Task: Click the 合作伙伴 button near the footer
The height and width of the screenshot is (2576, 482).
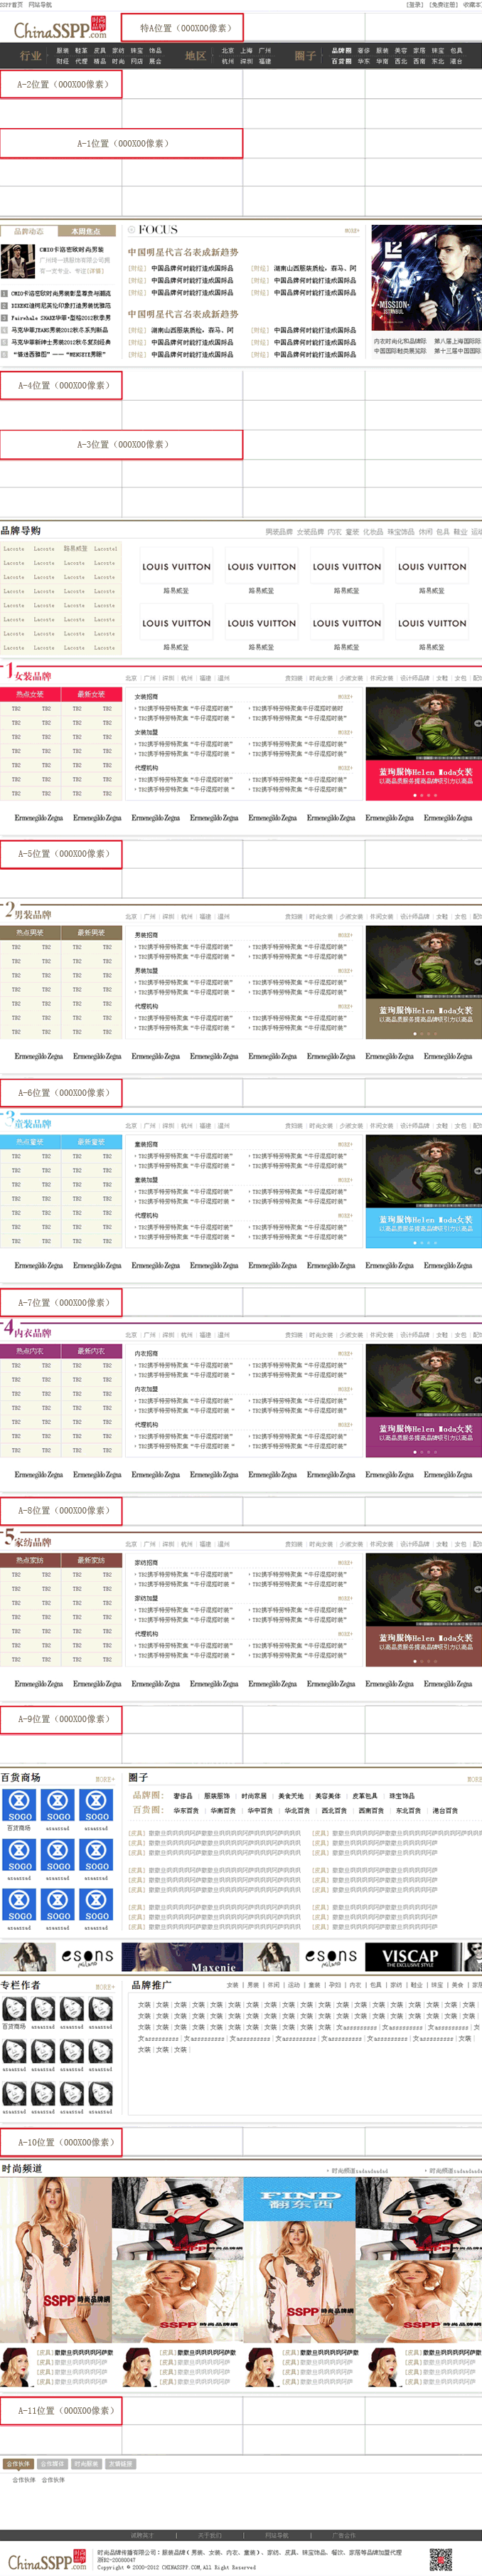Action: [x=18, y=2464]
